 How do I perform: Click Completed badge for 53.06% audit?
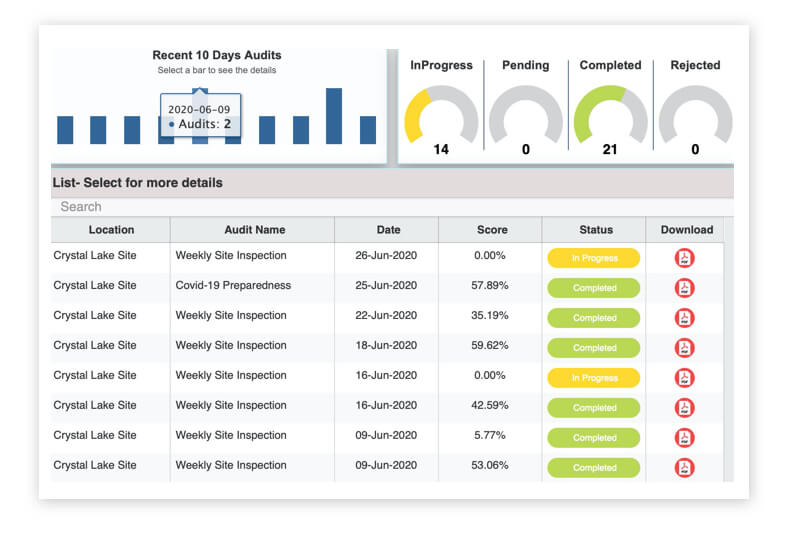(x=594, y=468)
